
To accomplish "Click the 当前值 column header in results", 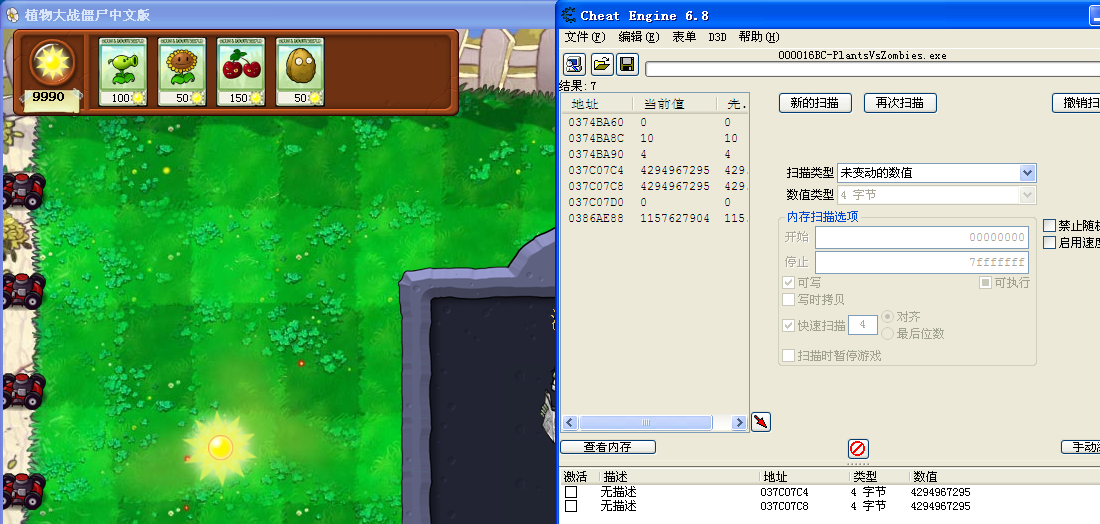I will click(x=675, y=105).
